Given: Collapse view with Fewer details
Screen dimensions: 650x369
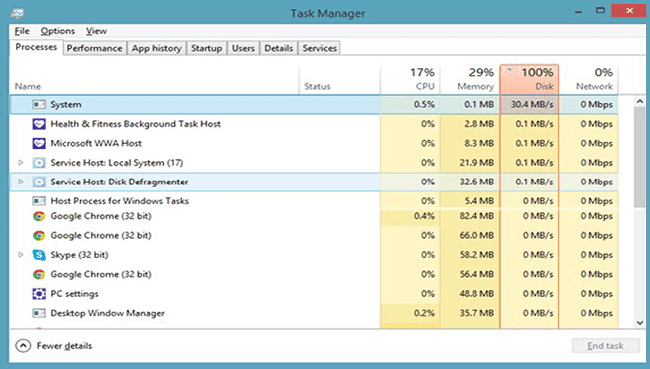Looking at the screenshot, I should pos(53,346).
